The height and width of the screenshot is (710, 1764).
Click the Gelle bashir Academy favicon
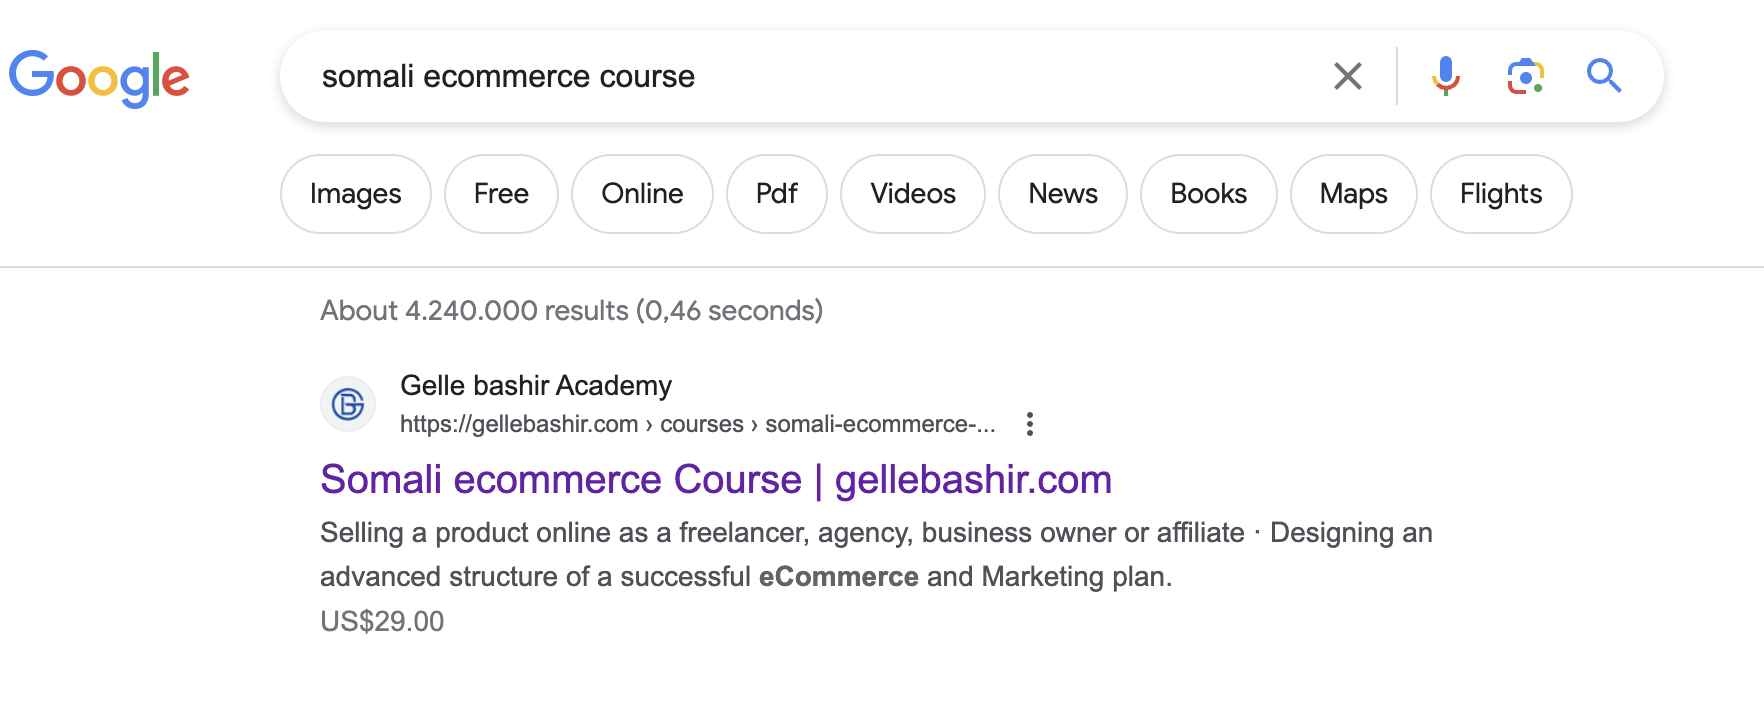click(348, 404)
